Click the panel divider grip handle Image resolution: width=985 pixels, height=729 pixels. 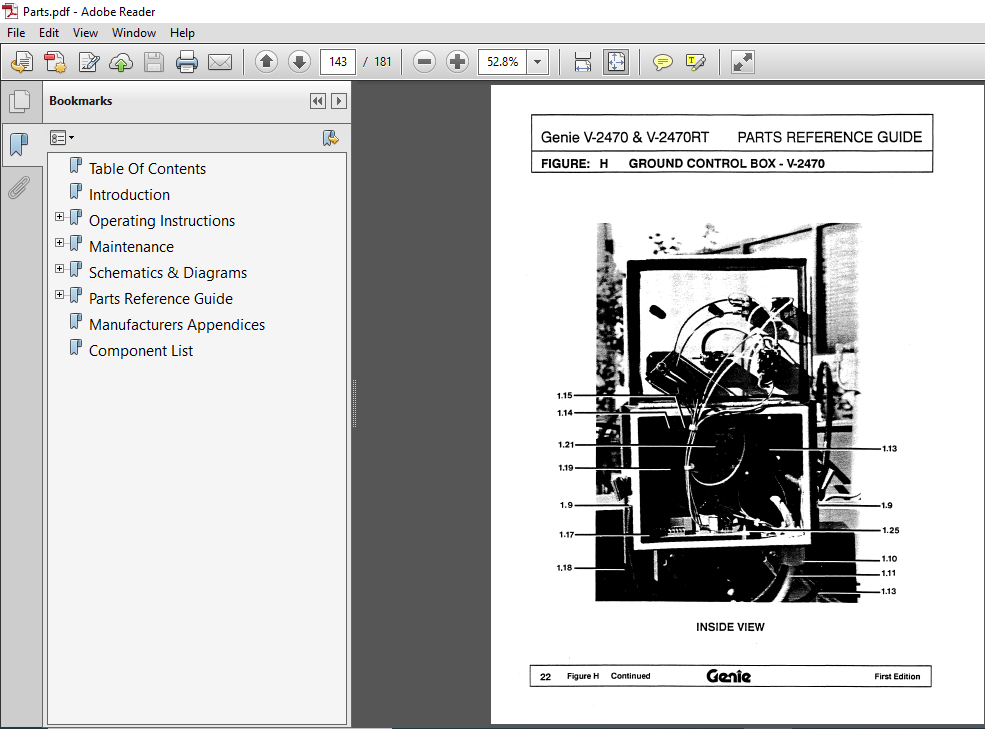click(354, 403)
